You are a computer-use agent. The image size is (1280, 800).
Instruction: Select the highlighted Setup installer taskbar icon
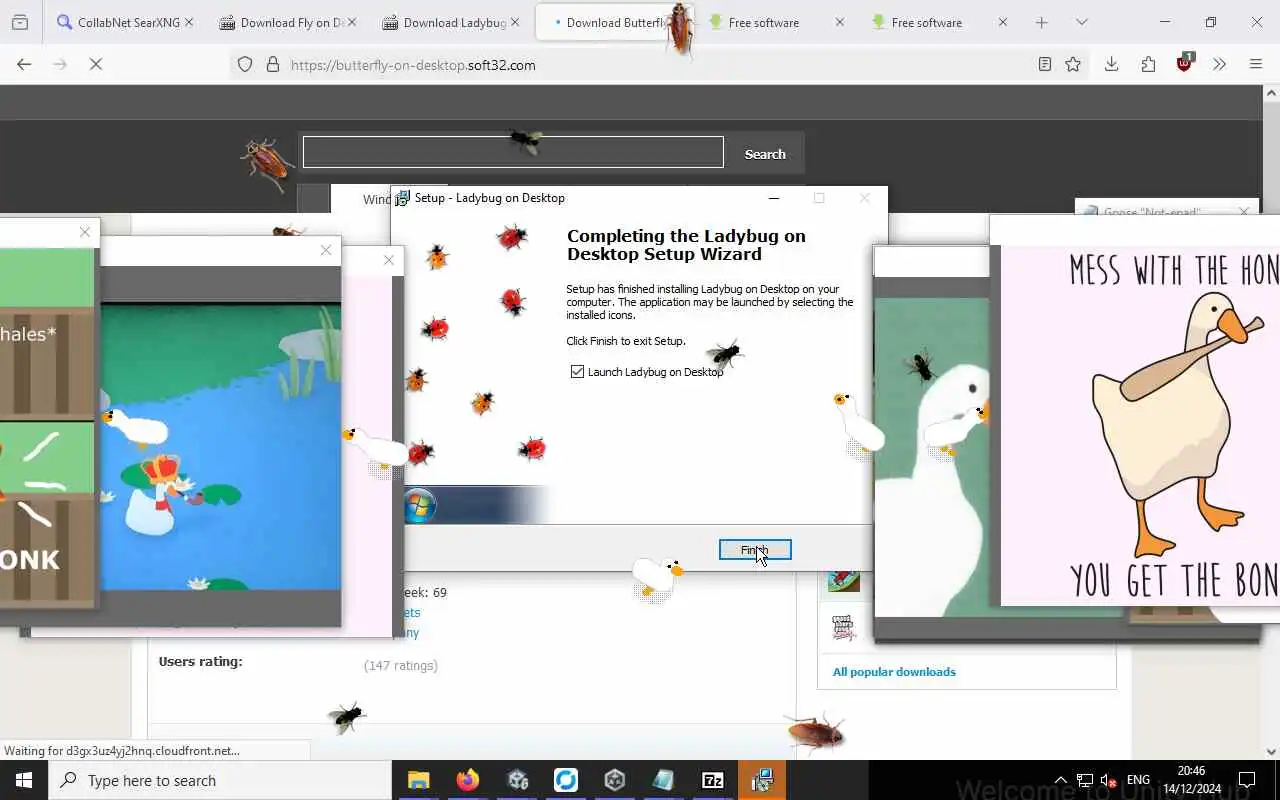point(762,780)
